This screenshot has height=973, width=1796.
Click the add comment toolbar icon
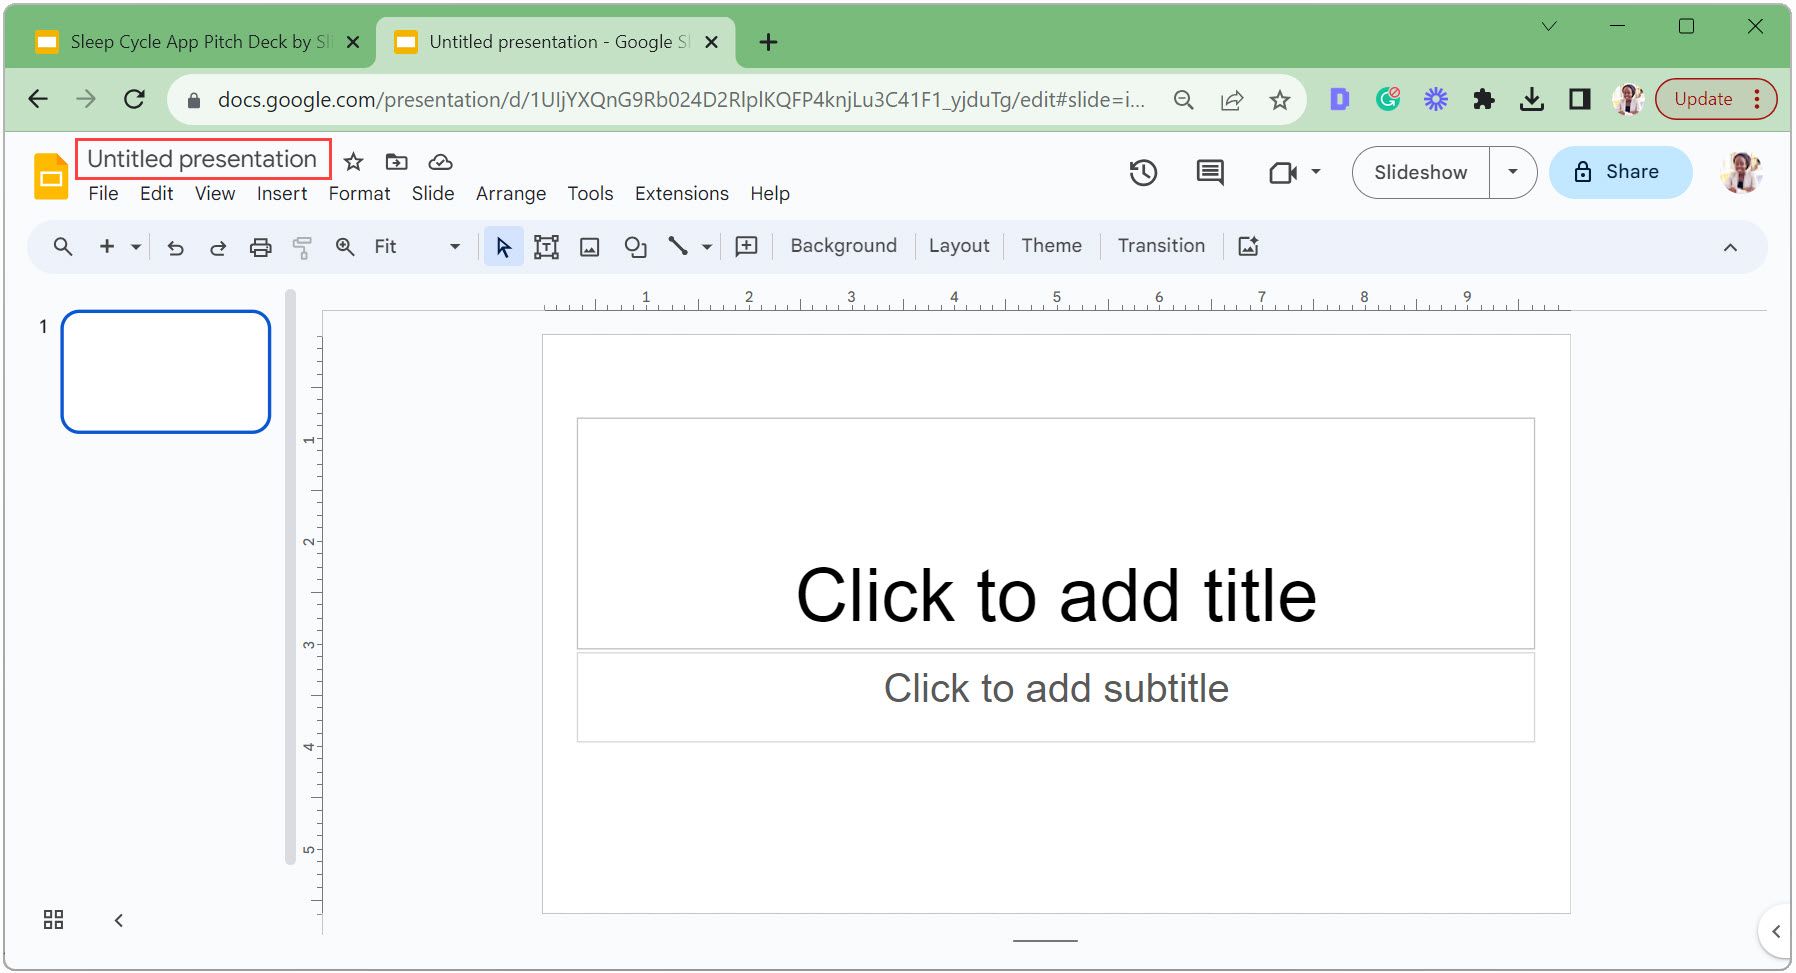746,247
